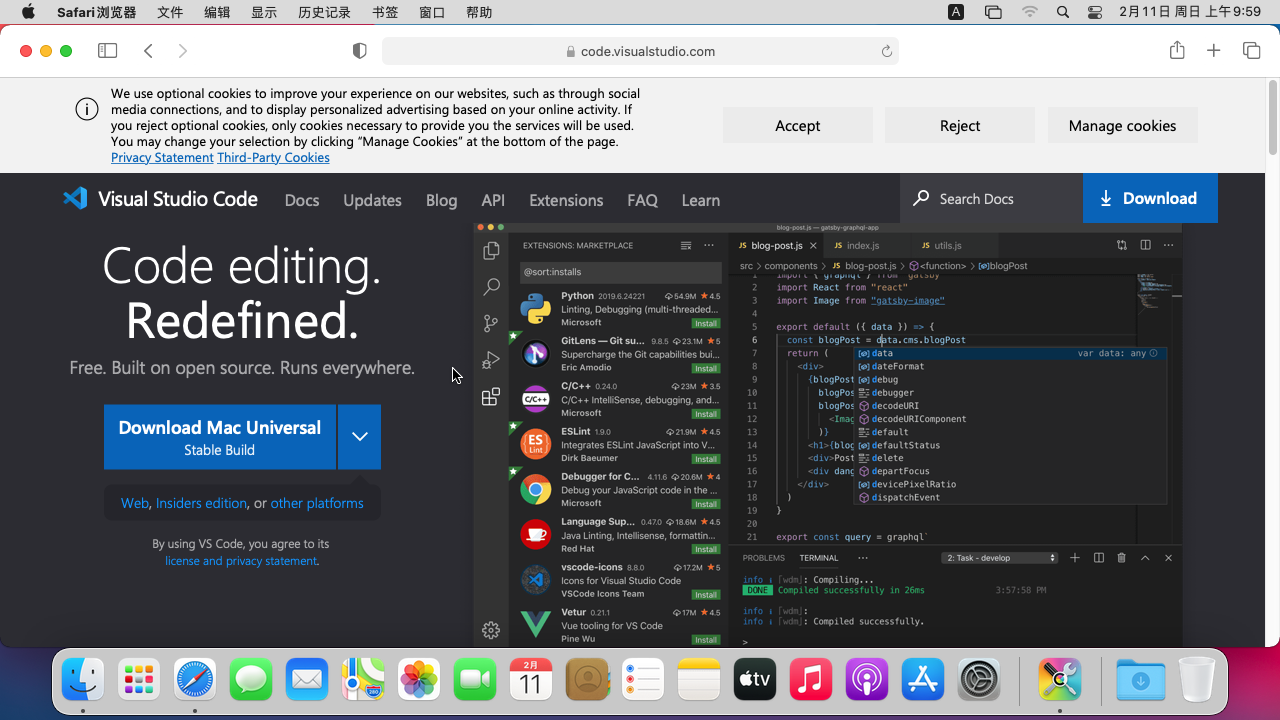Open the Learn navigation link

[x=700, y=200]
